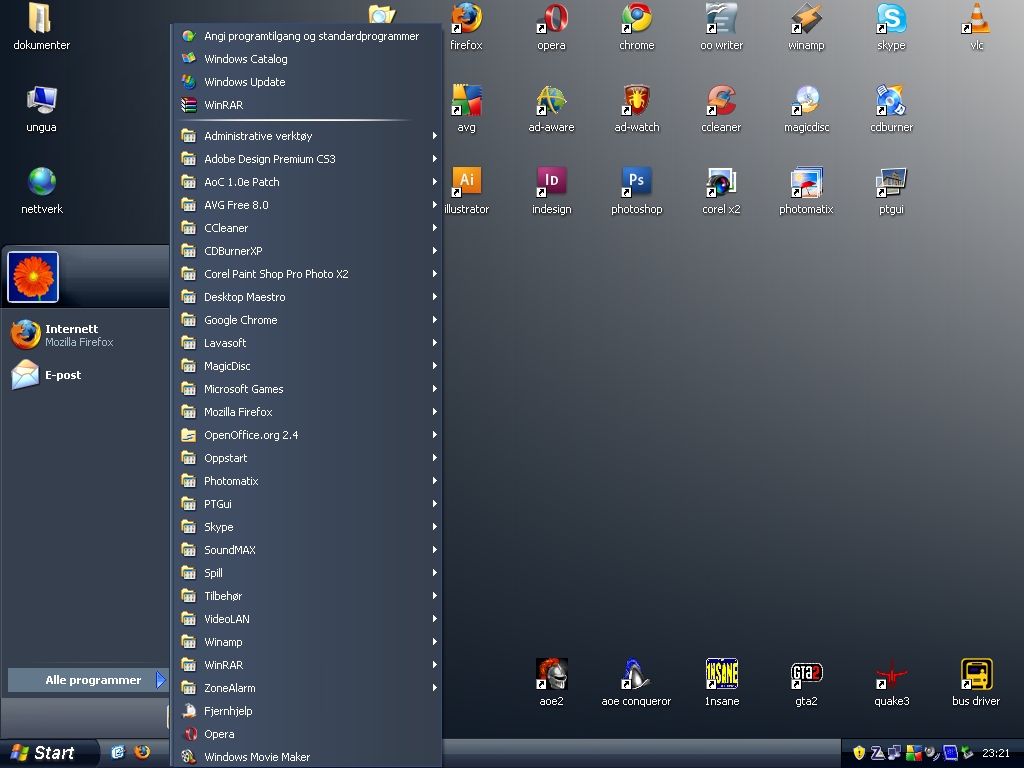Expand the ZoneAlarm folder
This screenshot has height=768, width=1024.
308,688
